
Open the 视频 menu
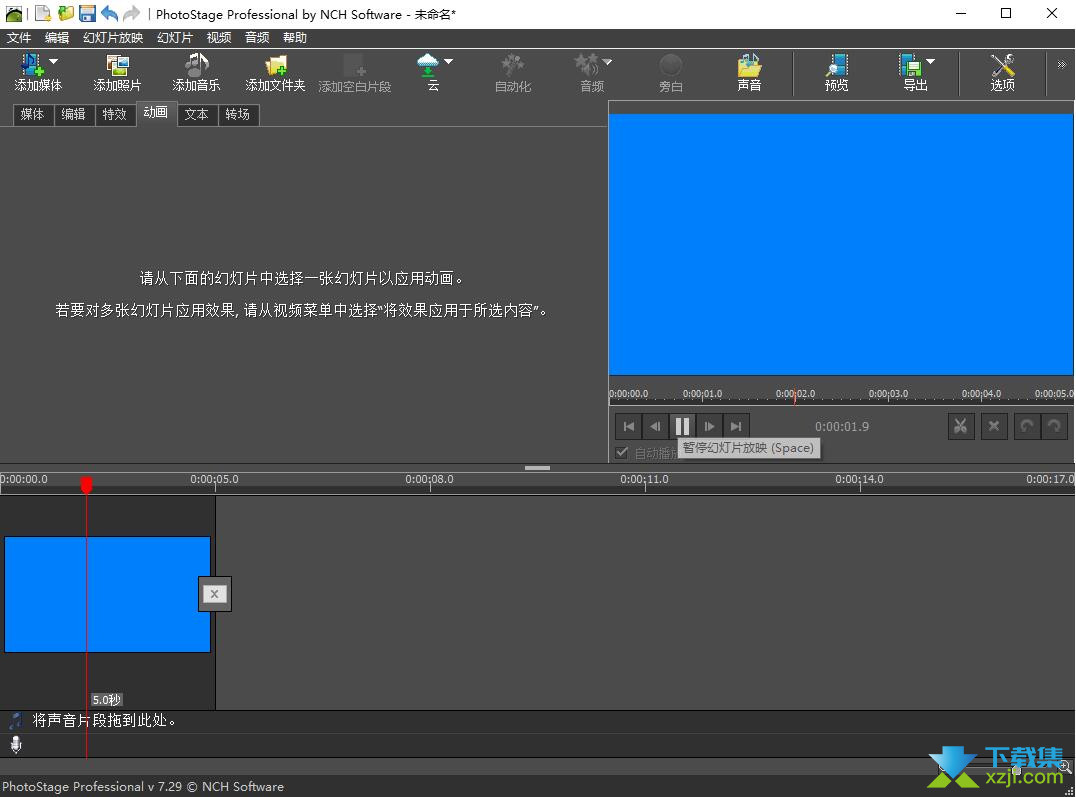219,38
